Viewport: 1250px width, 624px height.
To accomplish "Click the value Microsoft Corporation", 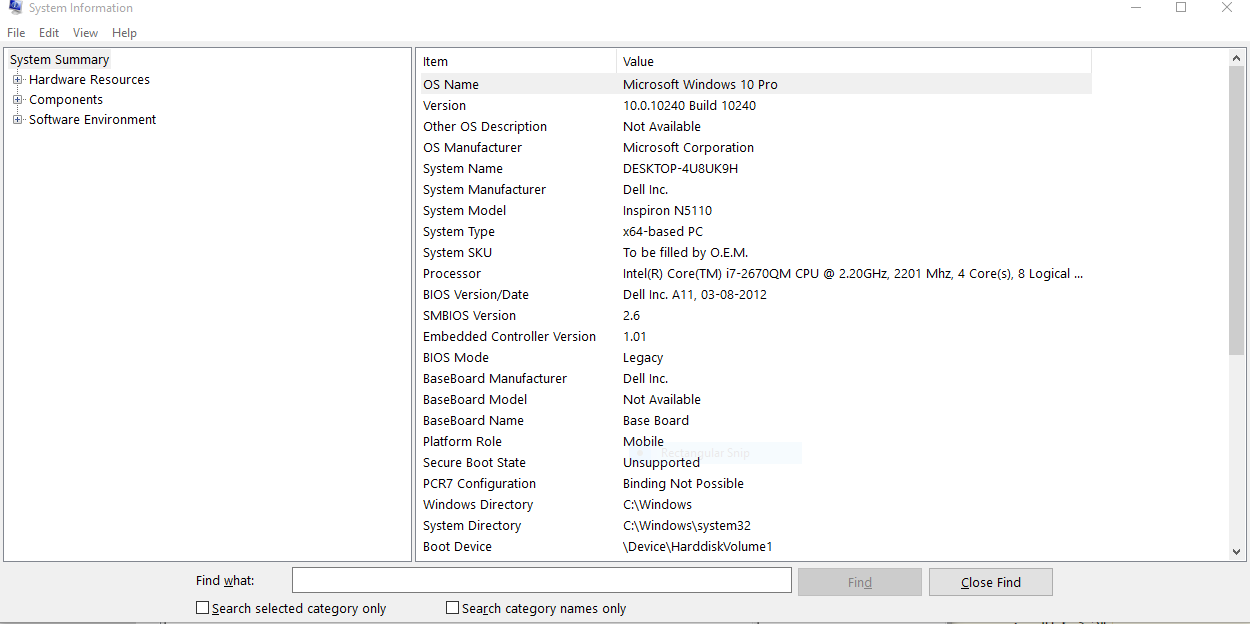I will click(x=688, y=148).
